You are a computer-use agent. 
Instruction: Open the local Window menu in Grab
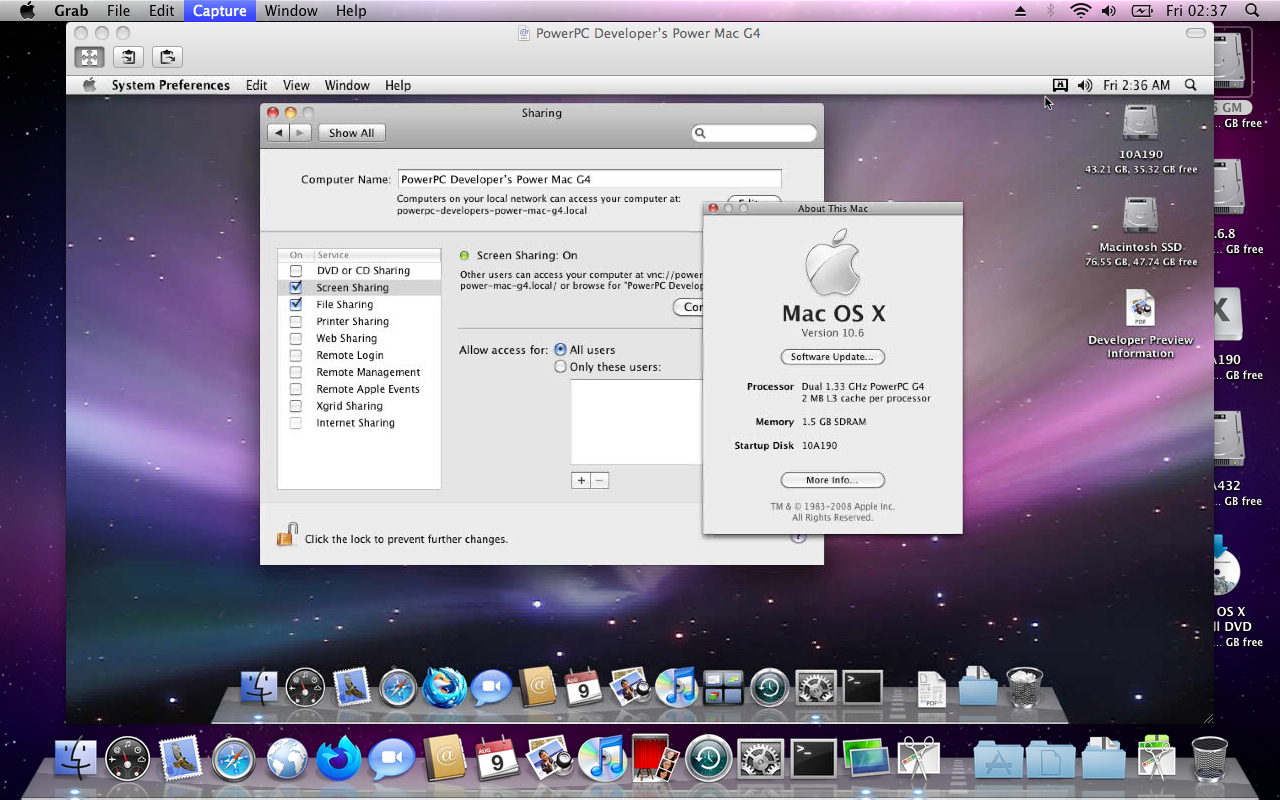click(x=291, y=11)
